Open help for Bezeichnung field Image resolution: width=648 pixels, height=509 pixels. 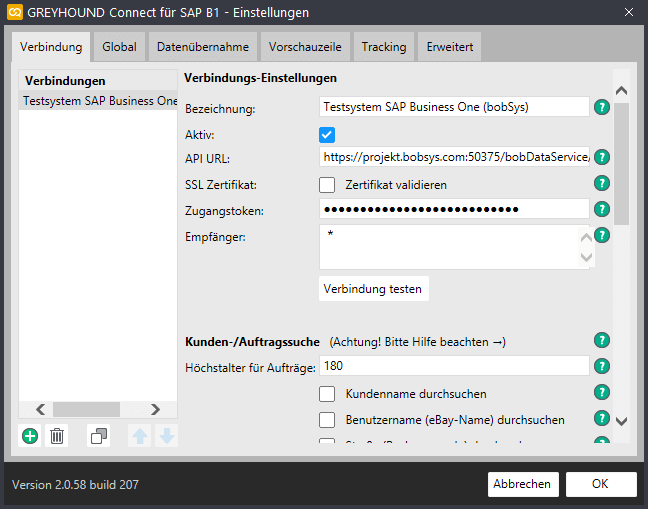pos(602,107)
